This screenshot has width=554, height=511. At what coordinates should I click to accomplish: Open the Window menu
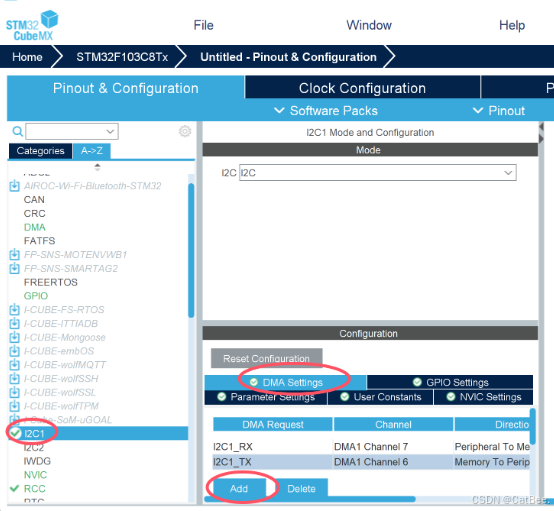click(x=369, y=25)
